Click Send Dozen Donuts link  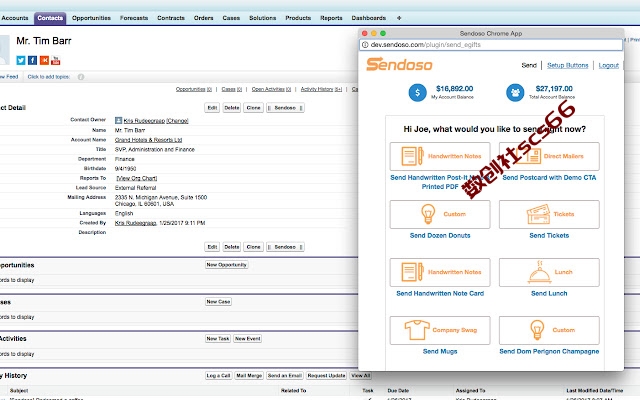pyautogui.click(x=440, y=236)
